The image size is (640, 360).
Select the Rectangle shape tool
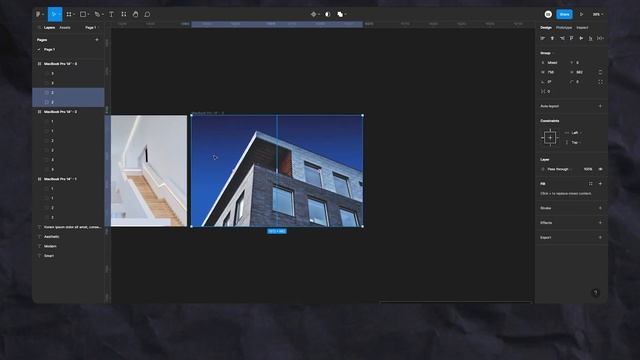(84, 14)
